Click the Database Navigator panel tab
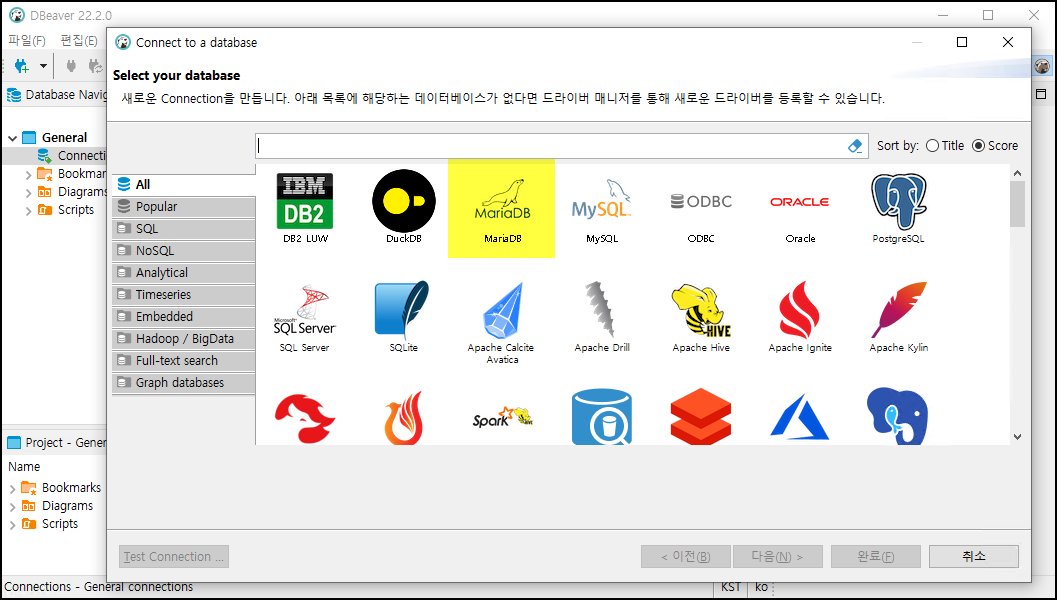 57,95
